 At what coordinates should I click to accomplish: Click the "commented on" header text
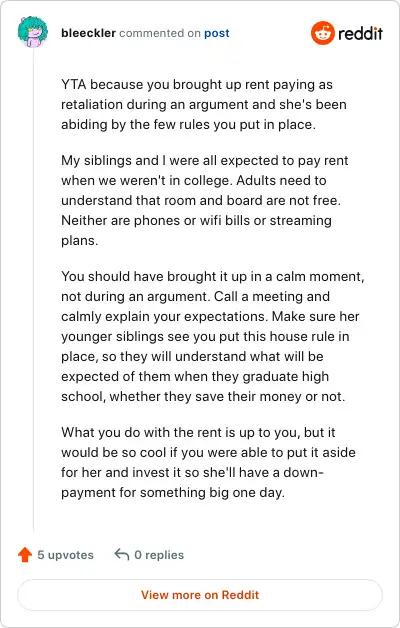[x=160, y=33]
